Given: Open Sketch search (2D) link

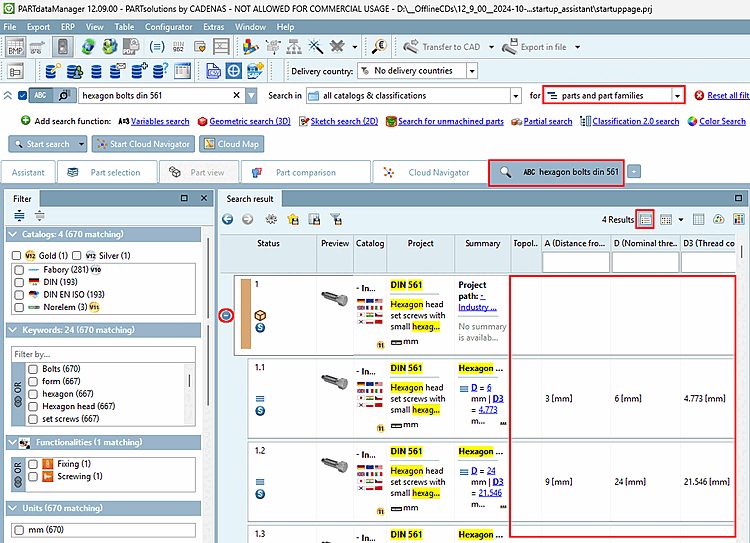Looking at the screenshot, I should (344, 122).
